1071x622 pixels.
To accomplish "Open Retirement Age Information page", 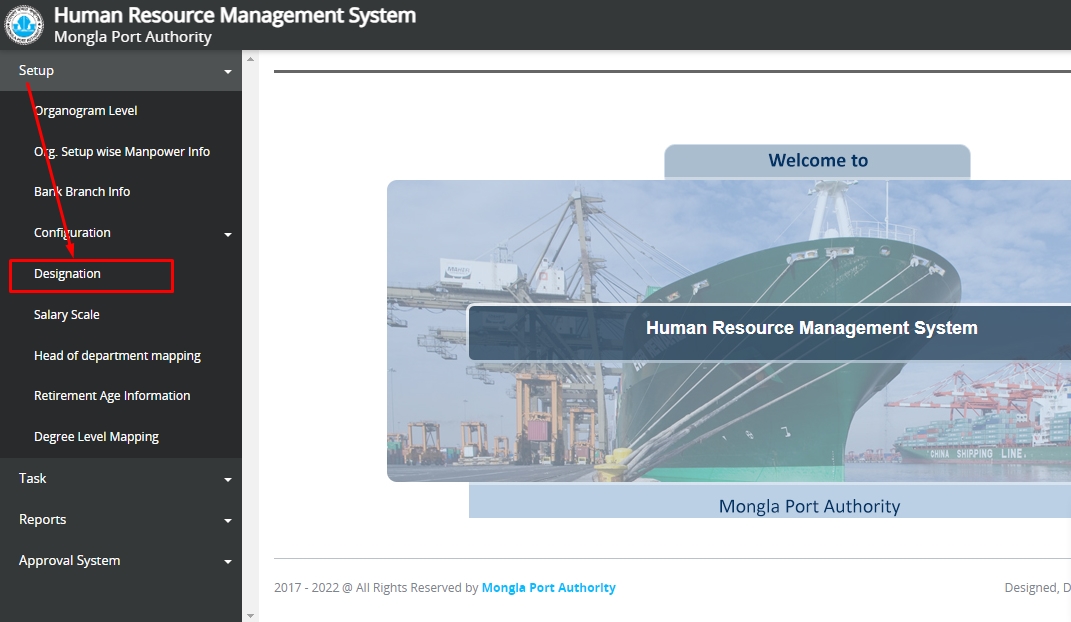I will 112,396.
